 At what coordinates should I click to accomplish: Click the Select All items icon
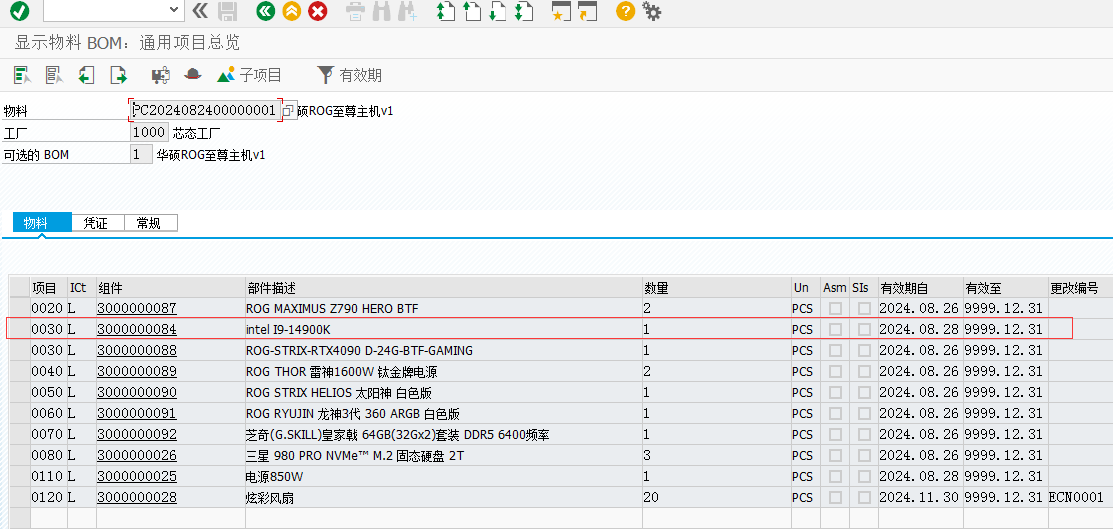click(x=23, y=75)
